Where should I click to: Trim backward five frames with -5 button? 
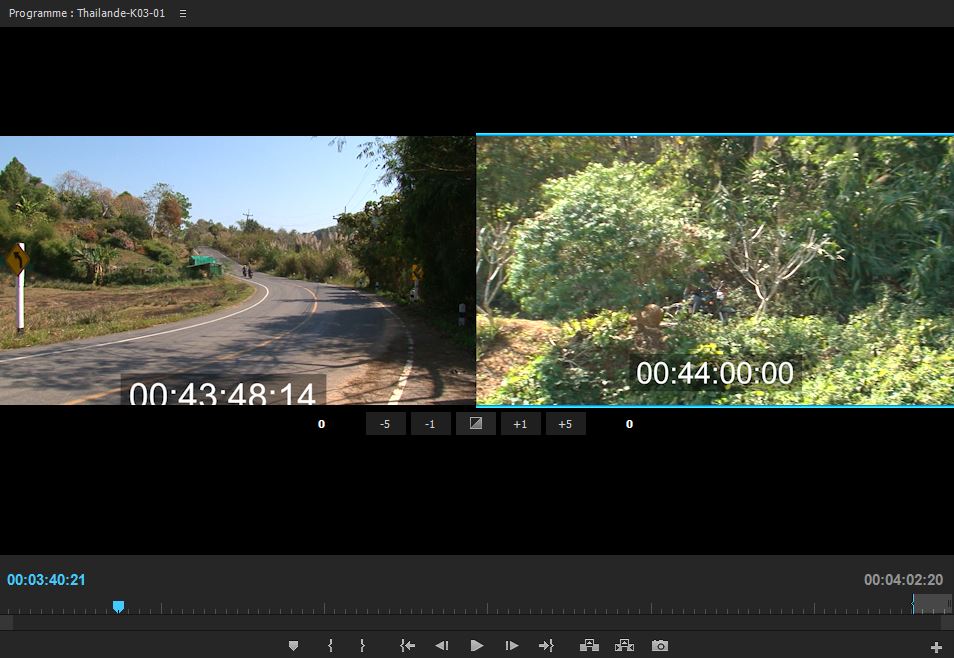coord(385,424)
